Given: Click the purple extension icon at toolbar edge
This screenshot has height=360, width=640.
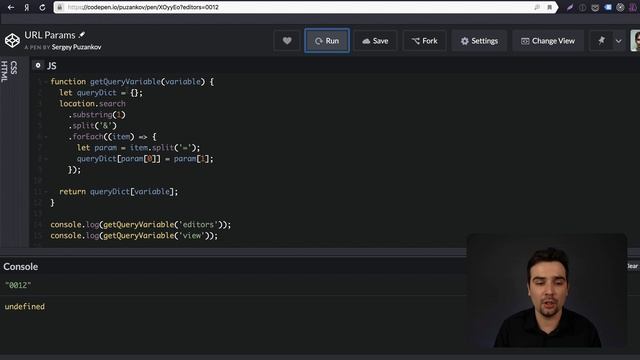Looking at the screenshot, I should 634,7.
